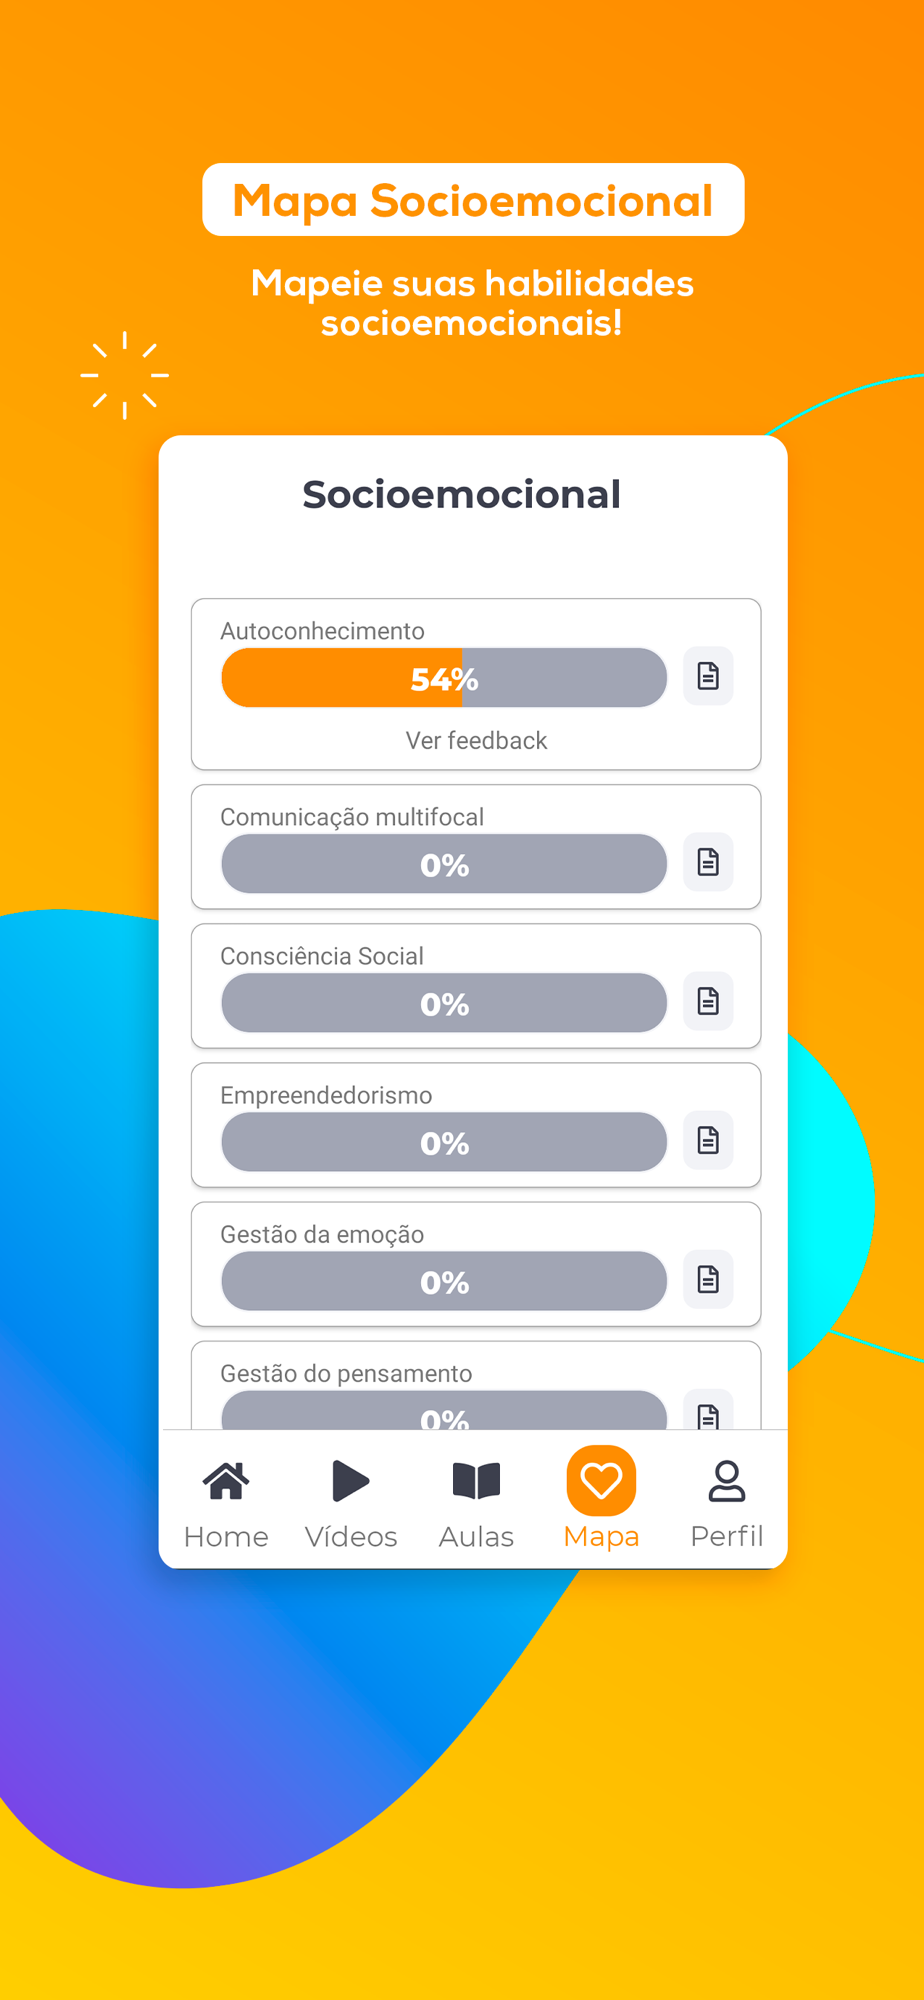Open Comunicação multifocal document icon

pyautogui.click(x=708, y=862)
